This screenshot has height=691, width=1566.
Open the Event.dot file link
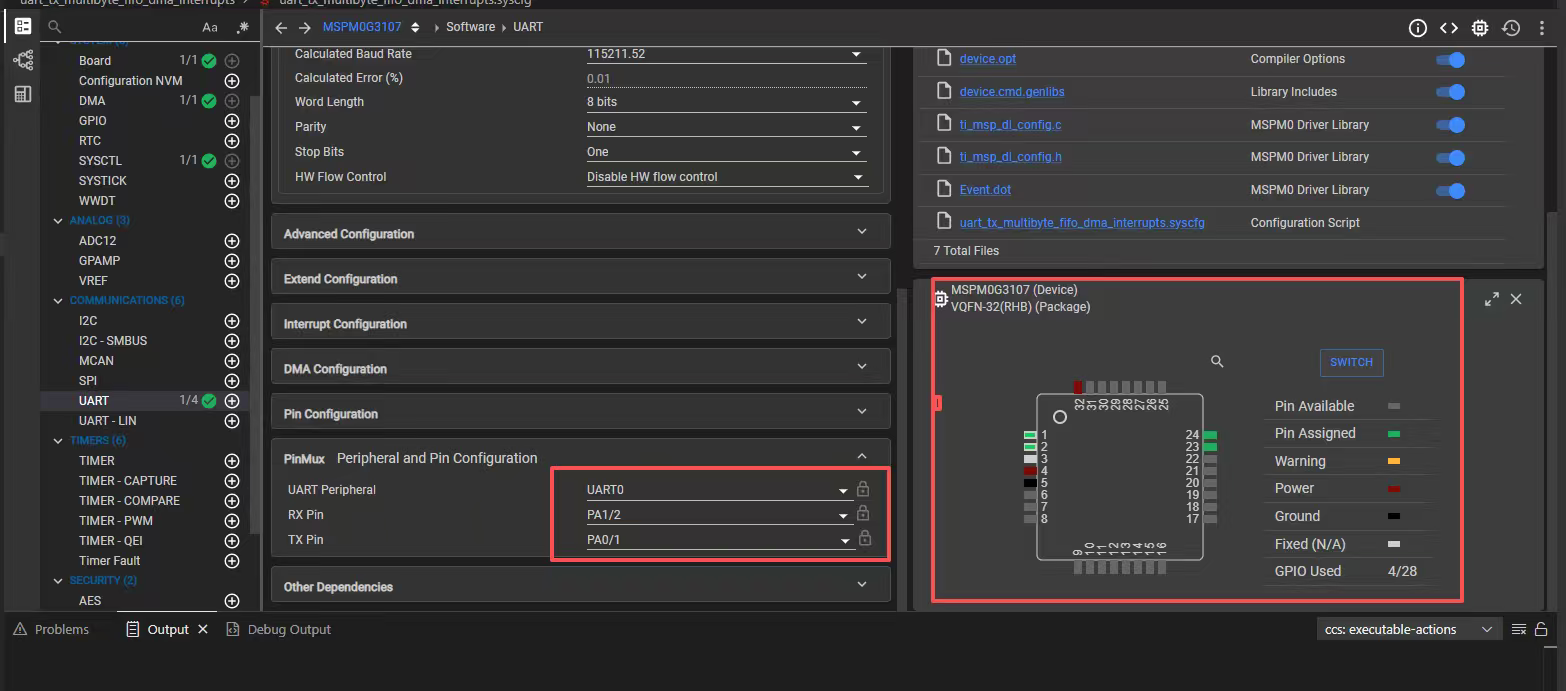(x=985, y=190)
